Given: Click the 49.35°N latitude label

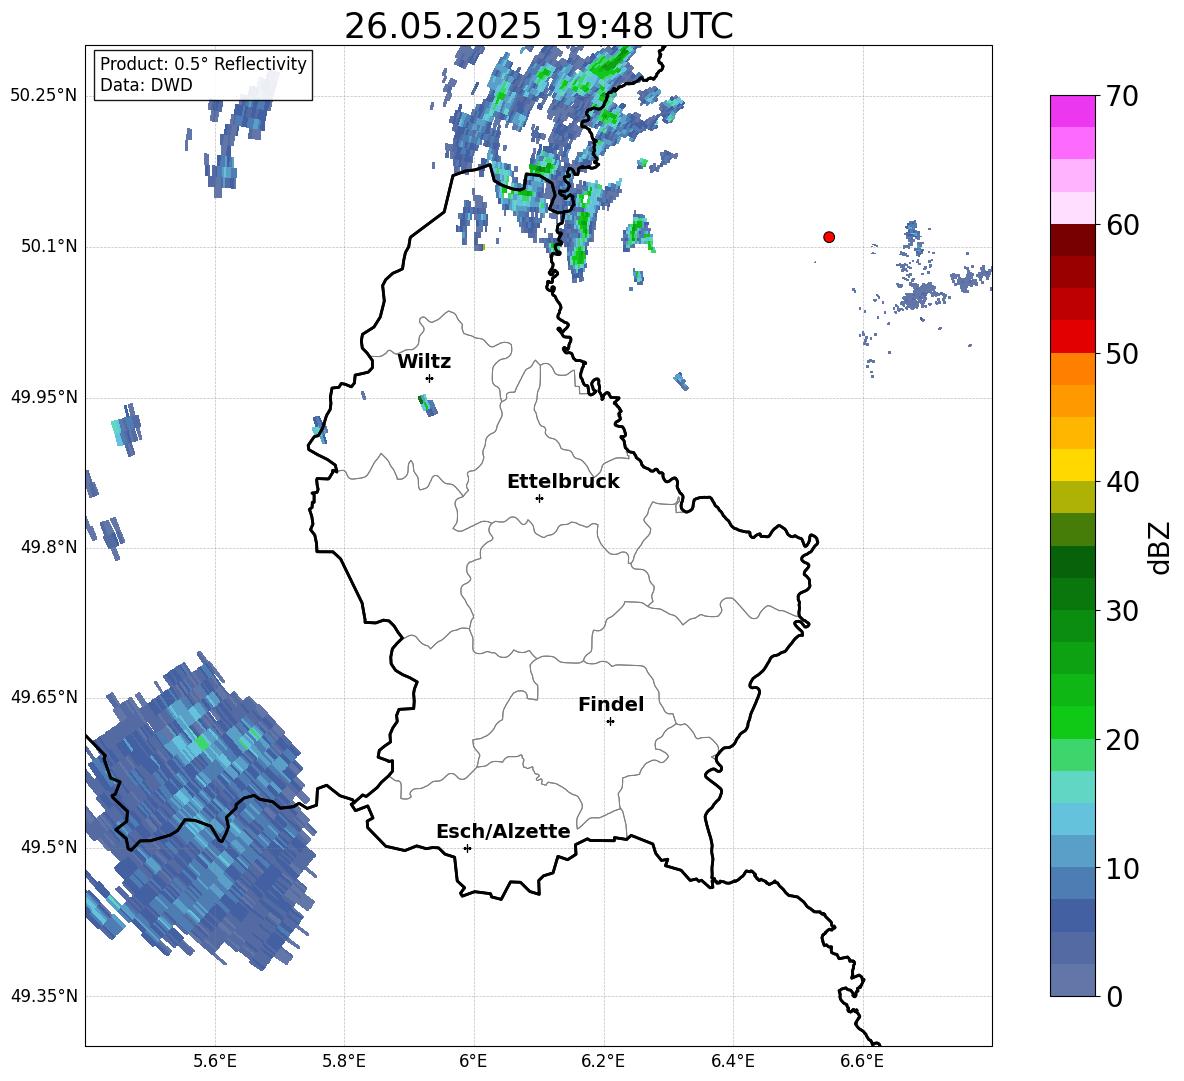Looking at the screenshot, I should click(x=44, y=996).
